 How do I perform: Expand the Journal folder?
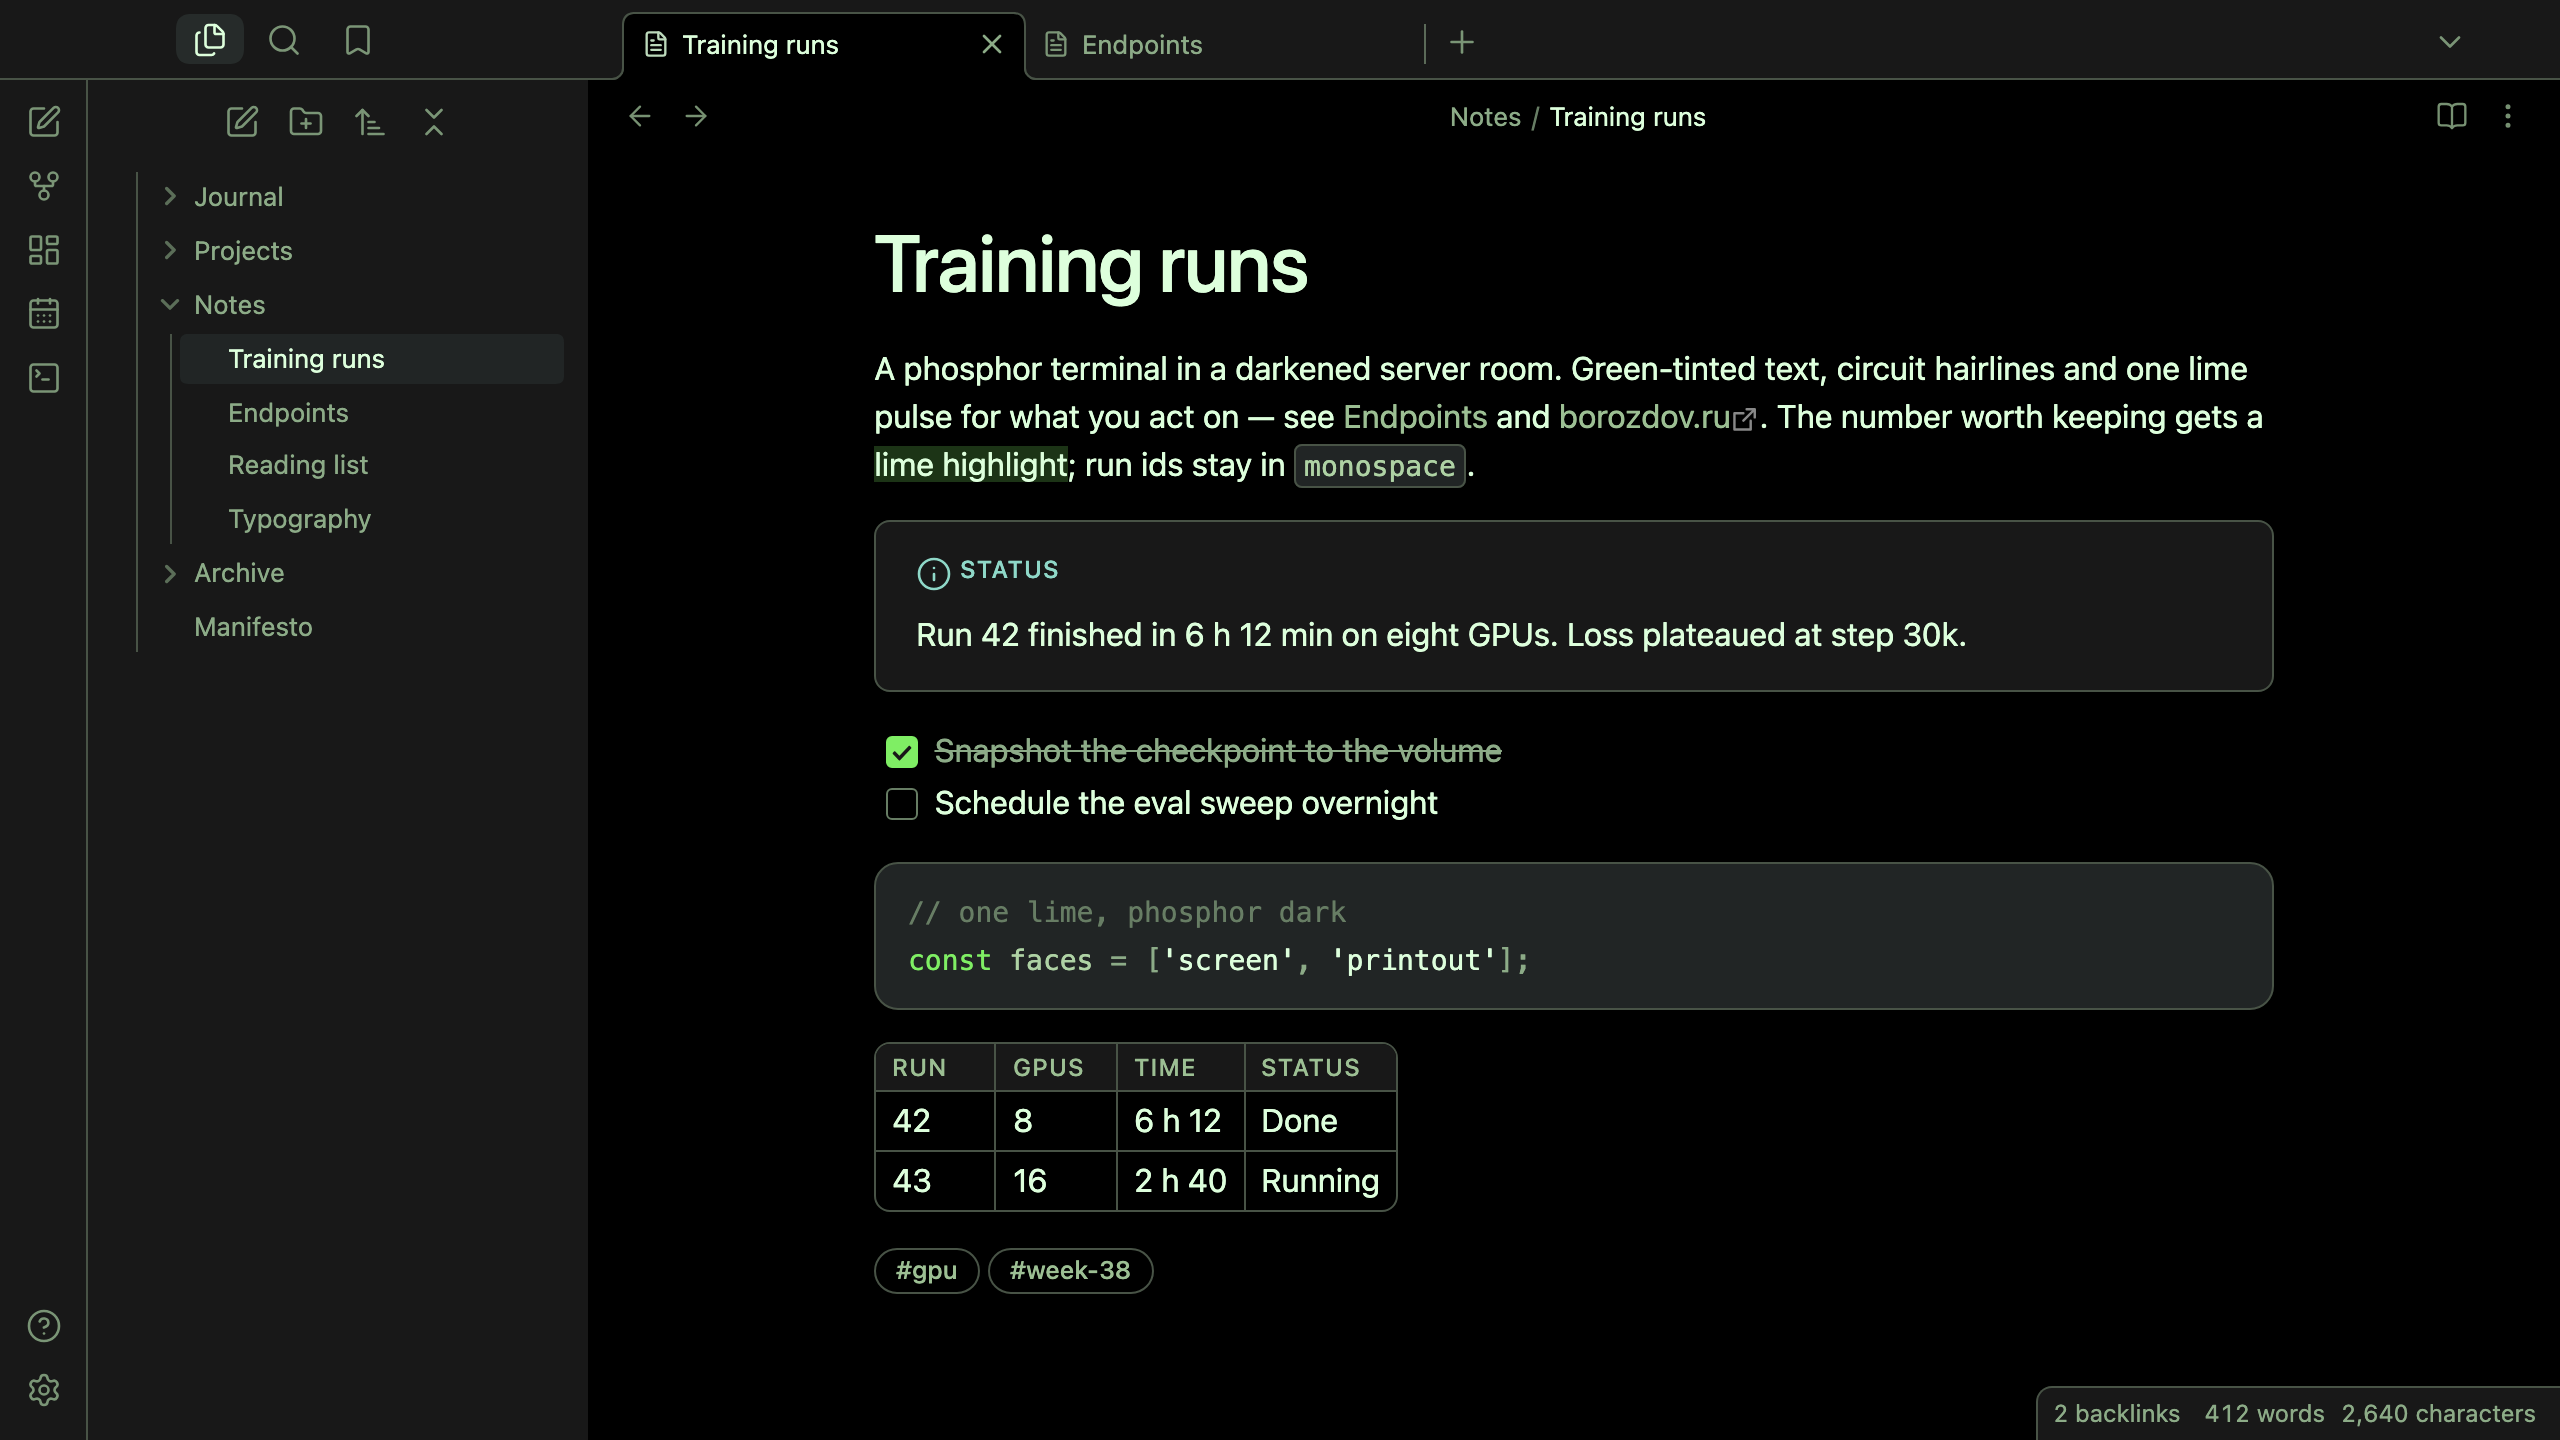(170, 196)
